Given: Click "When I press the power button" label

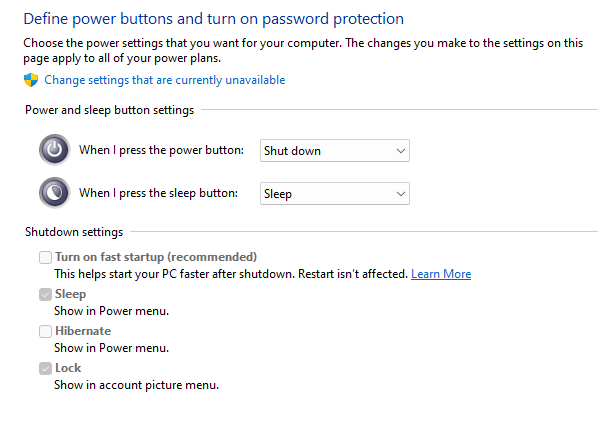Looking at the screenshot, I should pyautogui.click(x=161, y=150).
